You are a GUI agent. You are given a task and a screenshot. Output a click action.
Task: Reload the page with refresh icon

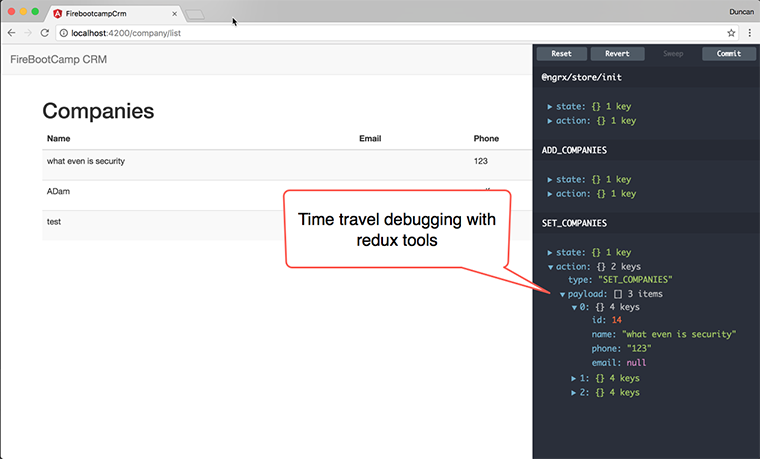[45, 33]
